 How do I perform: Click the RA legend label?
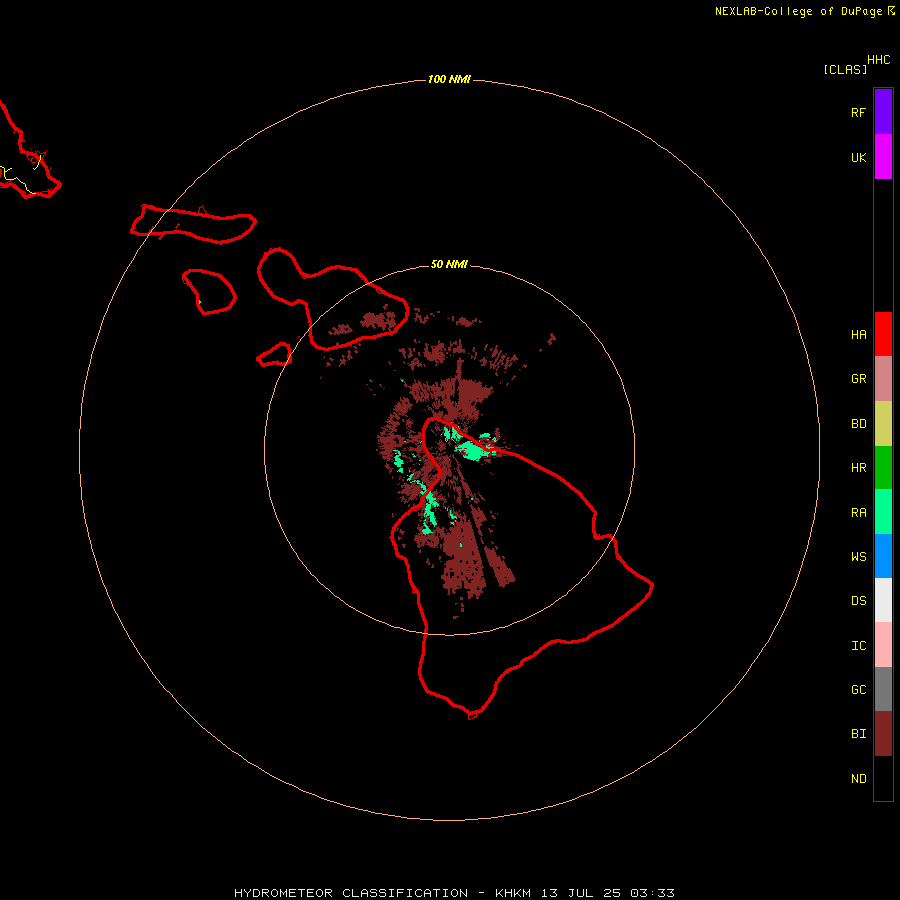[858, 512]
